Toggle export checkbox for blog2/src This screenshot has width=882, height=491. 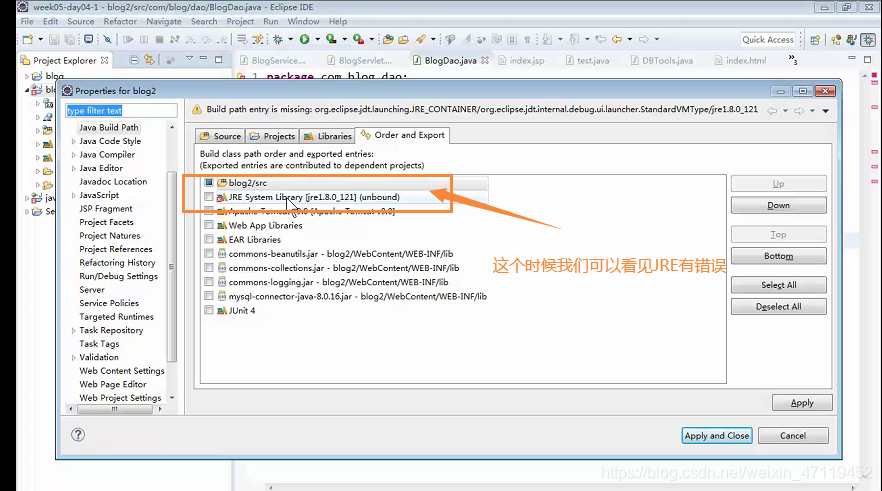tap(209, 182)
